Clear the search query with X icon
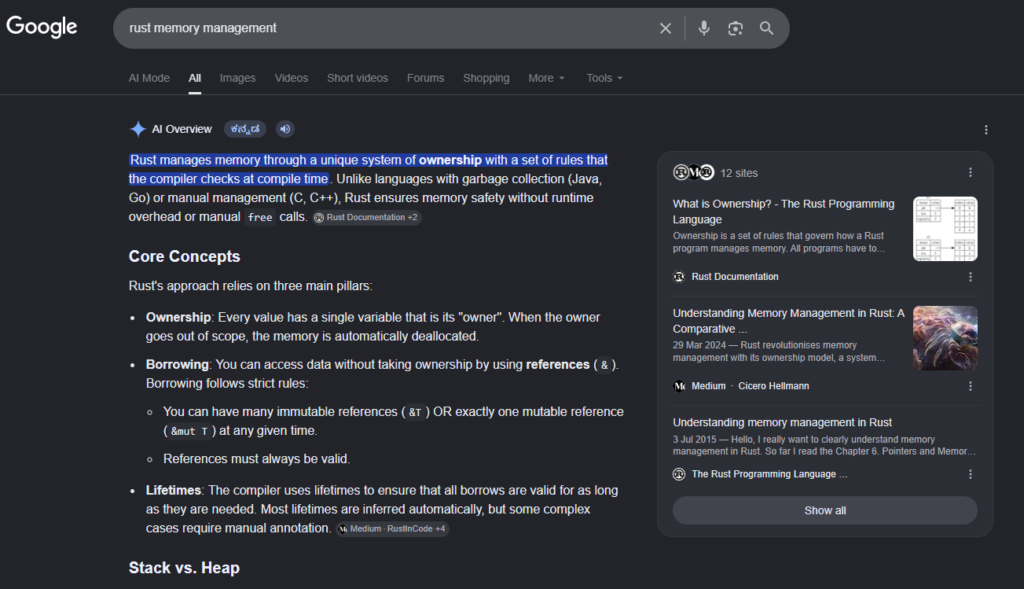The width and height of the screenshot is (1024, 589). (665, 28)
